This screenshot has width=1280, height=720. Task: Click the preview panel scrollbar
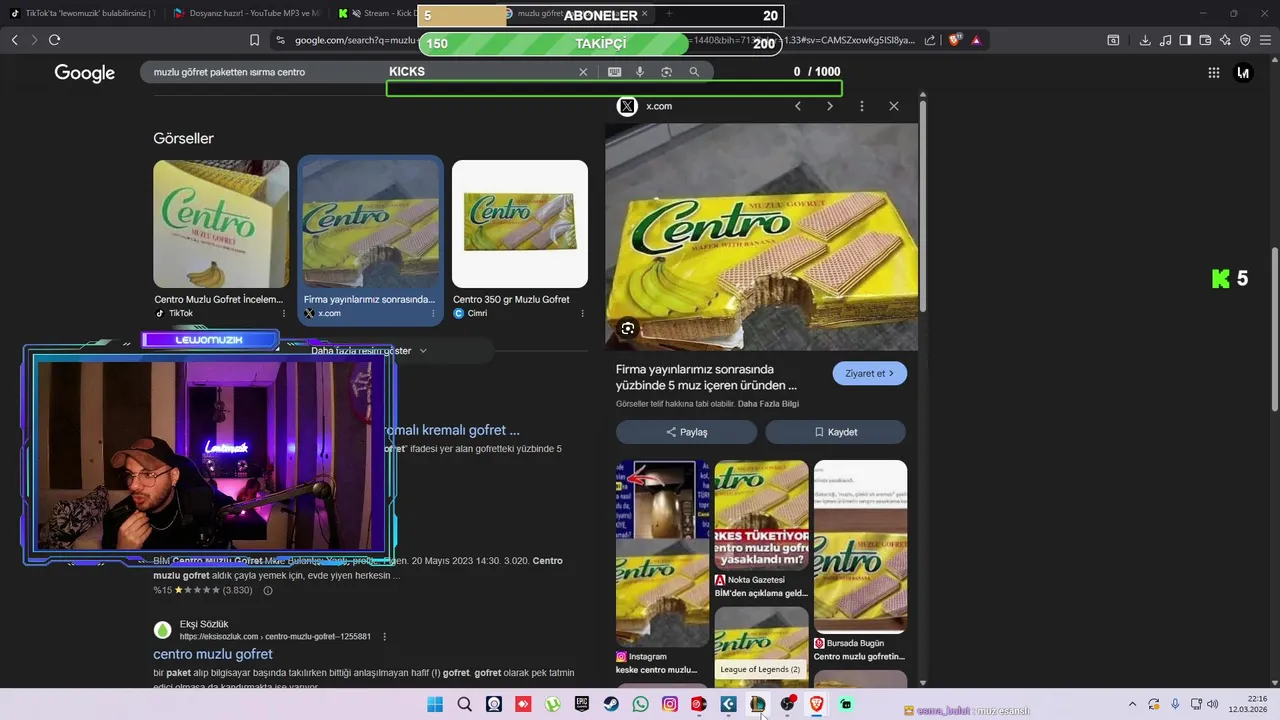[922, 205]
